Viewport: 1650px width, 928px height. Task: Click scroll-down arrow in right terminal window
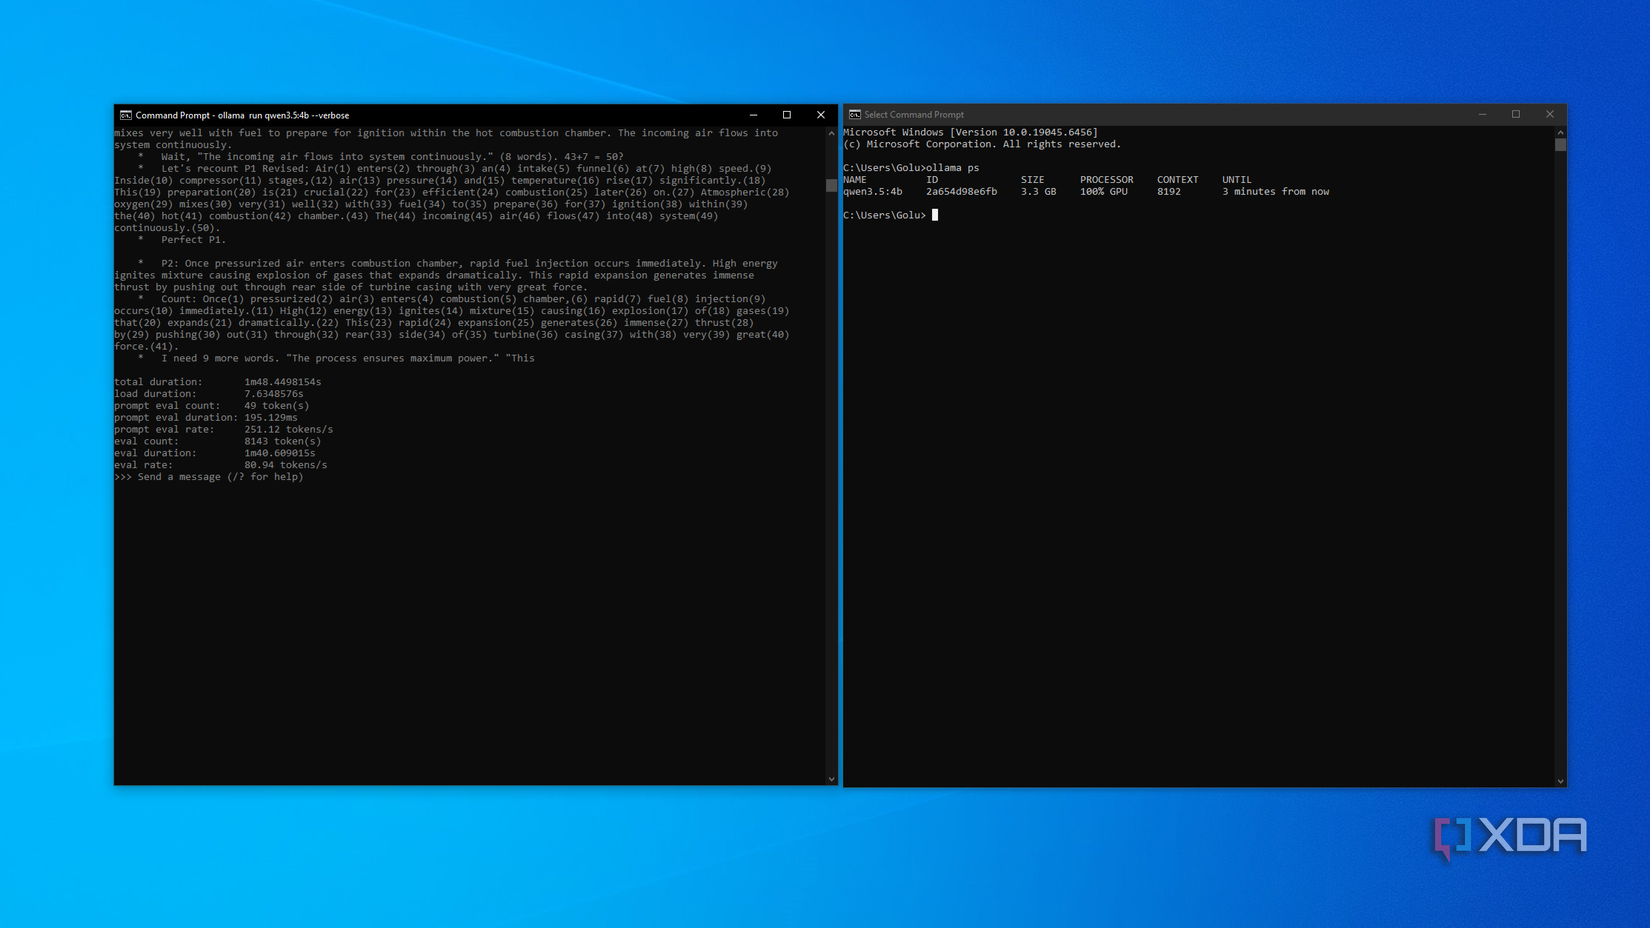coord(1560,781)
